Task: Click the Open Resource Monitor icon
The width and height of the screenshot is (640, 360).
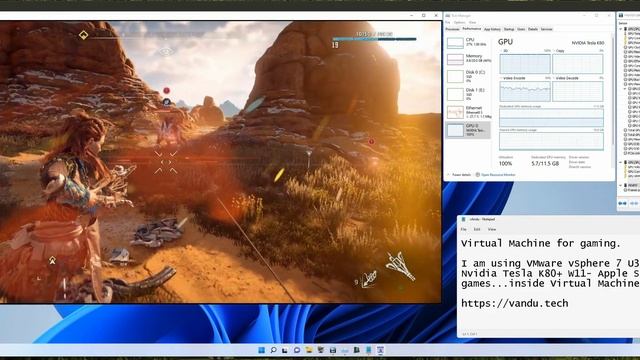Action: [478, 175]
